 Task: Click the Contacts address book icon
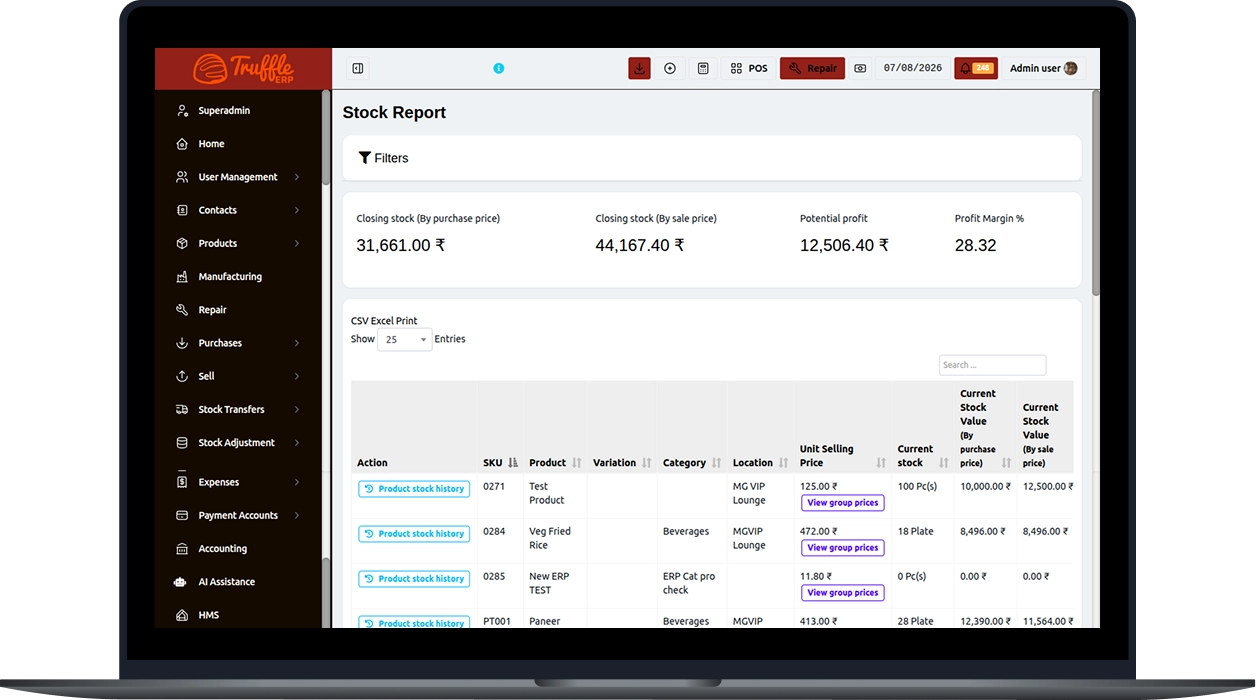(182, 210)
